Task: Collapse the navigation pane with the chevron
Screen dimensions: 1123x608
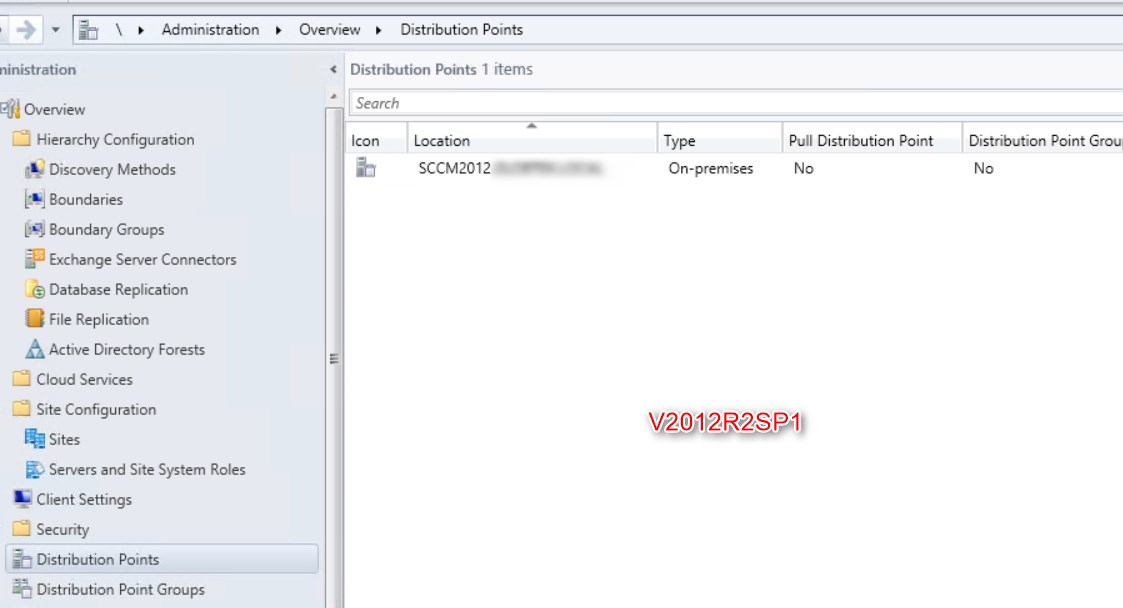Action: click(x=332, y=69)
